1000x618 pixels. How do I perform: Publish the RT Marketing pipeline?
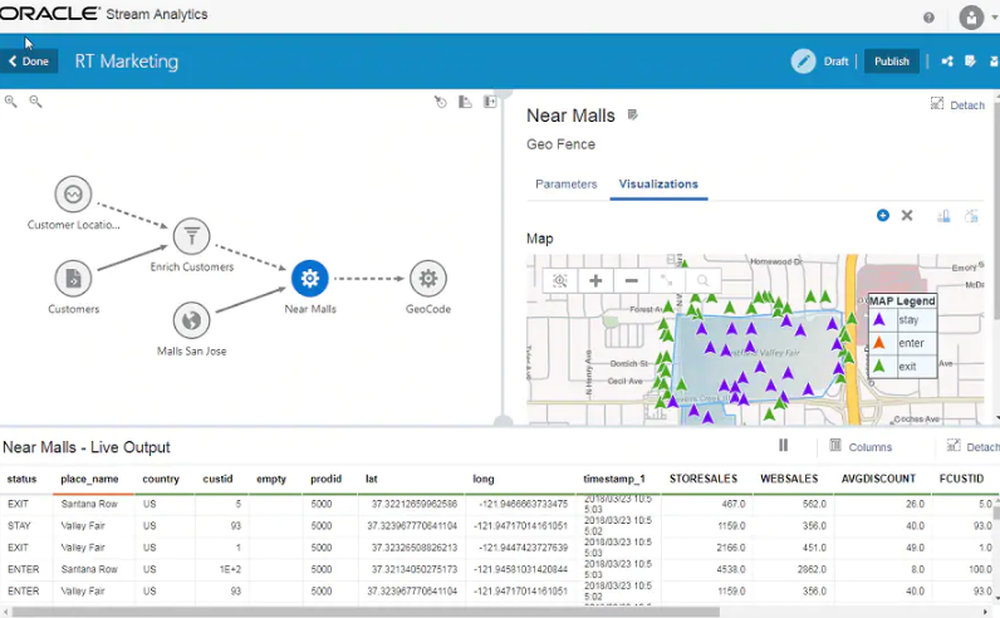point(892,61)
